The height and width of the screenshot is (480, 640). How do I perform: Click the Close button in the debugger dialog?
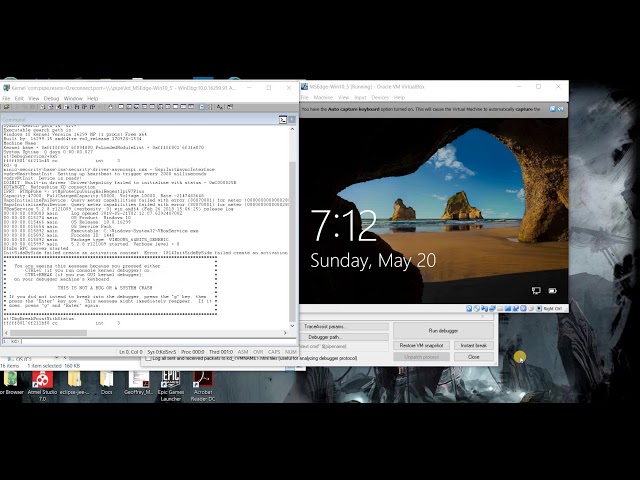pyautogui.click(x=473, y=357)
